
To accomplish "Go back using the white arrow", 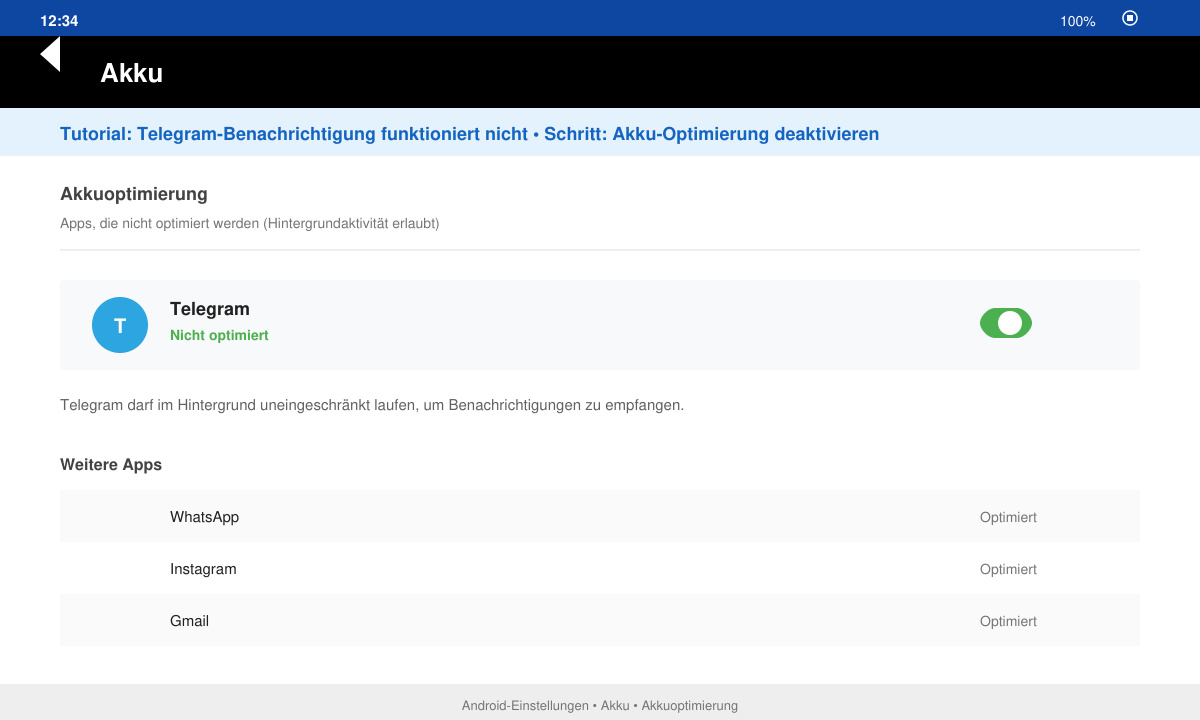I will (x=50, y=54).
